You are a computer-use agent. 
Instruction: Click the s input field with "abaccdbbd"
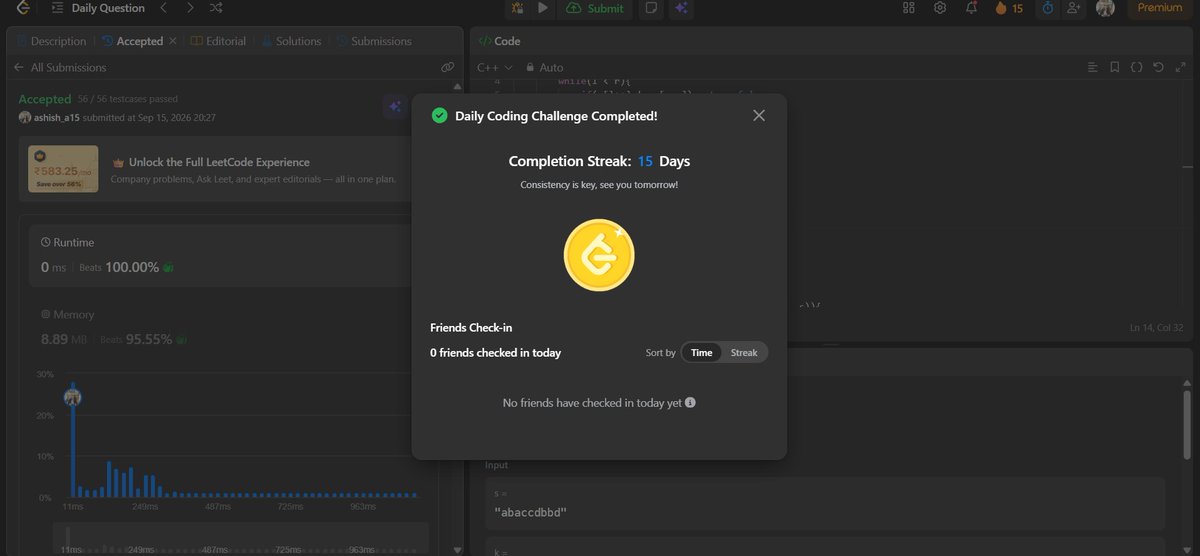(x=825, y=503)
